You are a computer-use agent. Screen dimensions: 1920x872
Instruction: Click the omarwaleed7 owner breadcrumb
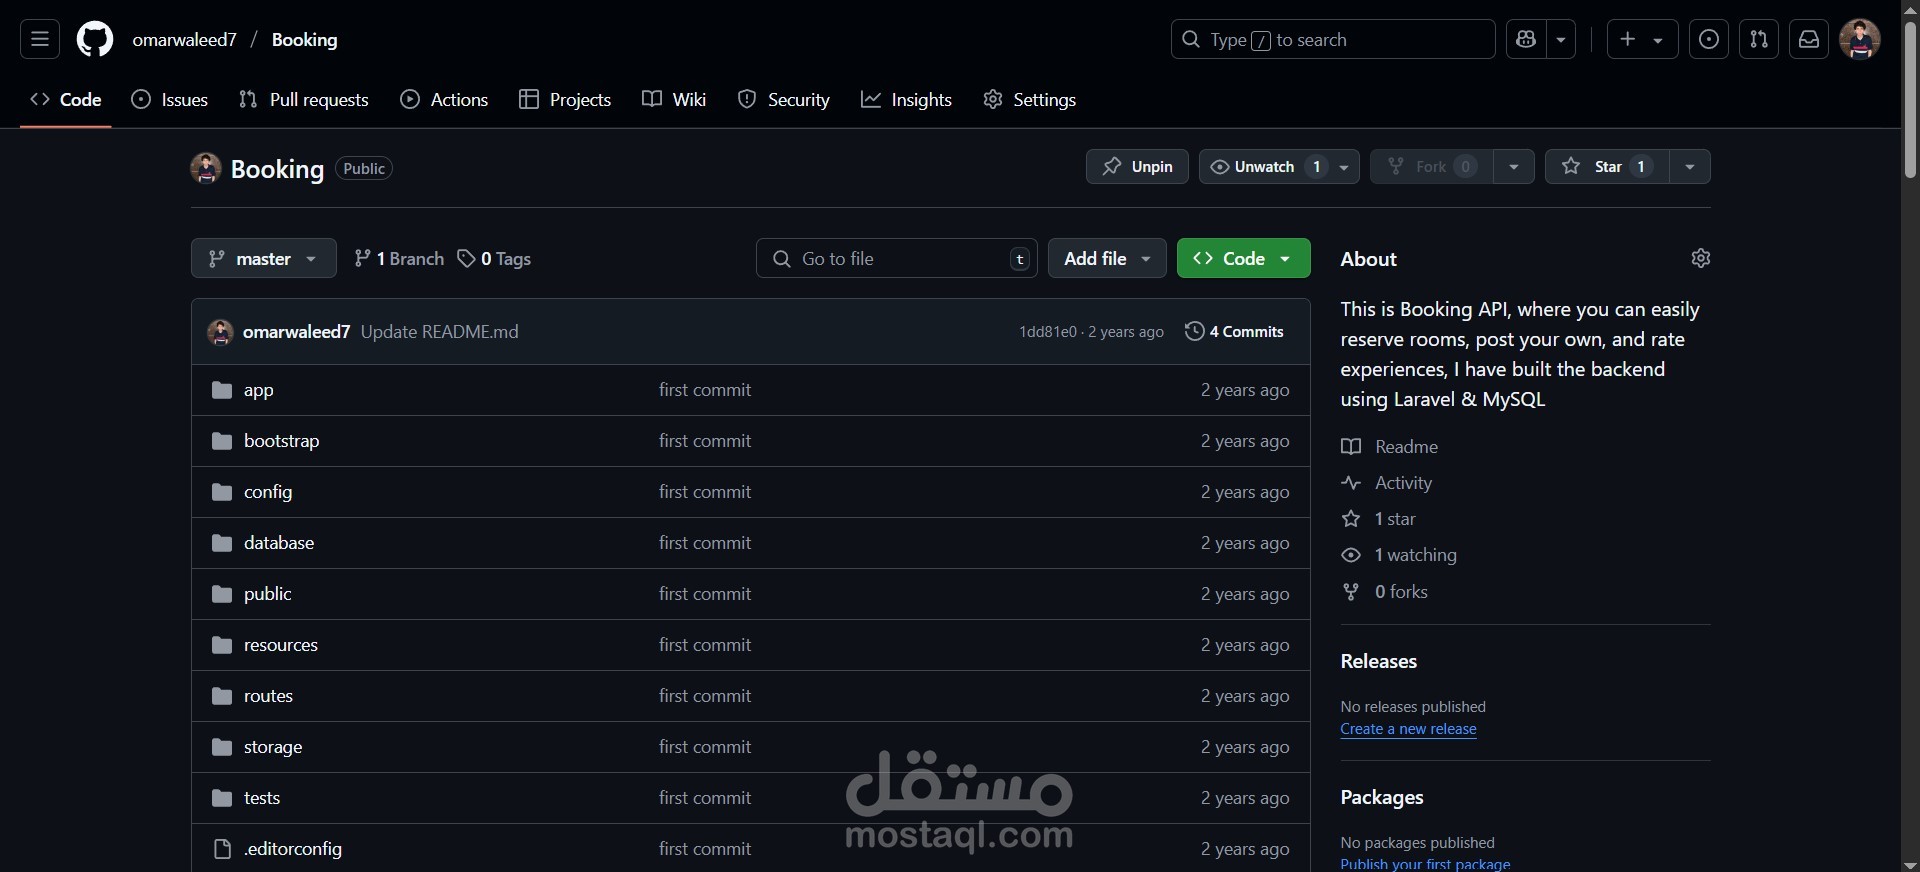pyautogui.click(x=184, y=39)
